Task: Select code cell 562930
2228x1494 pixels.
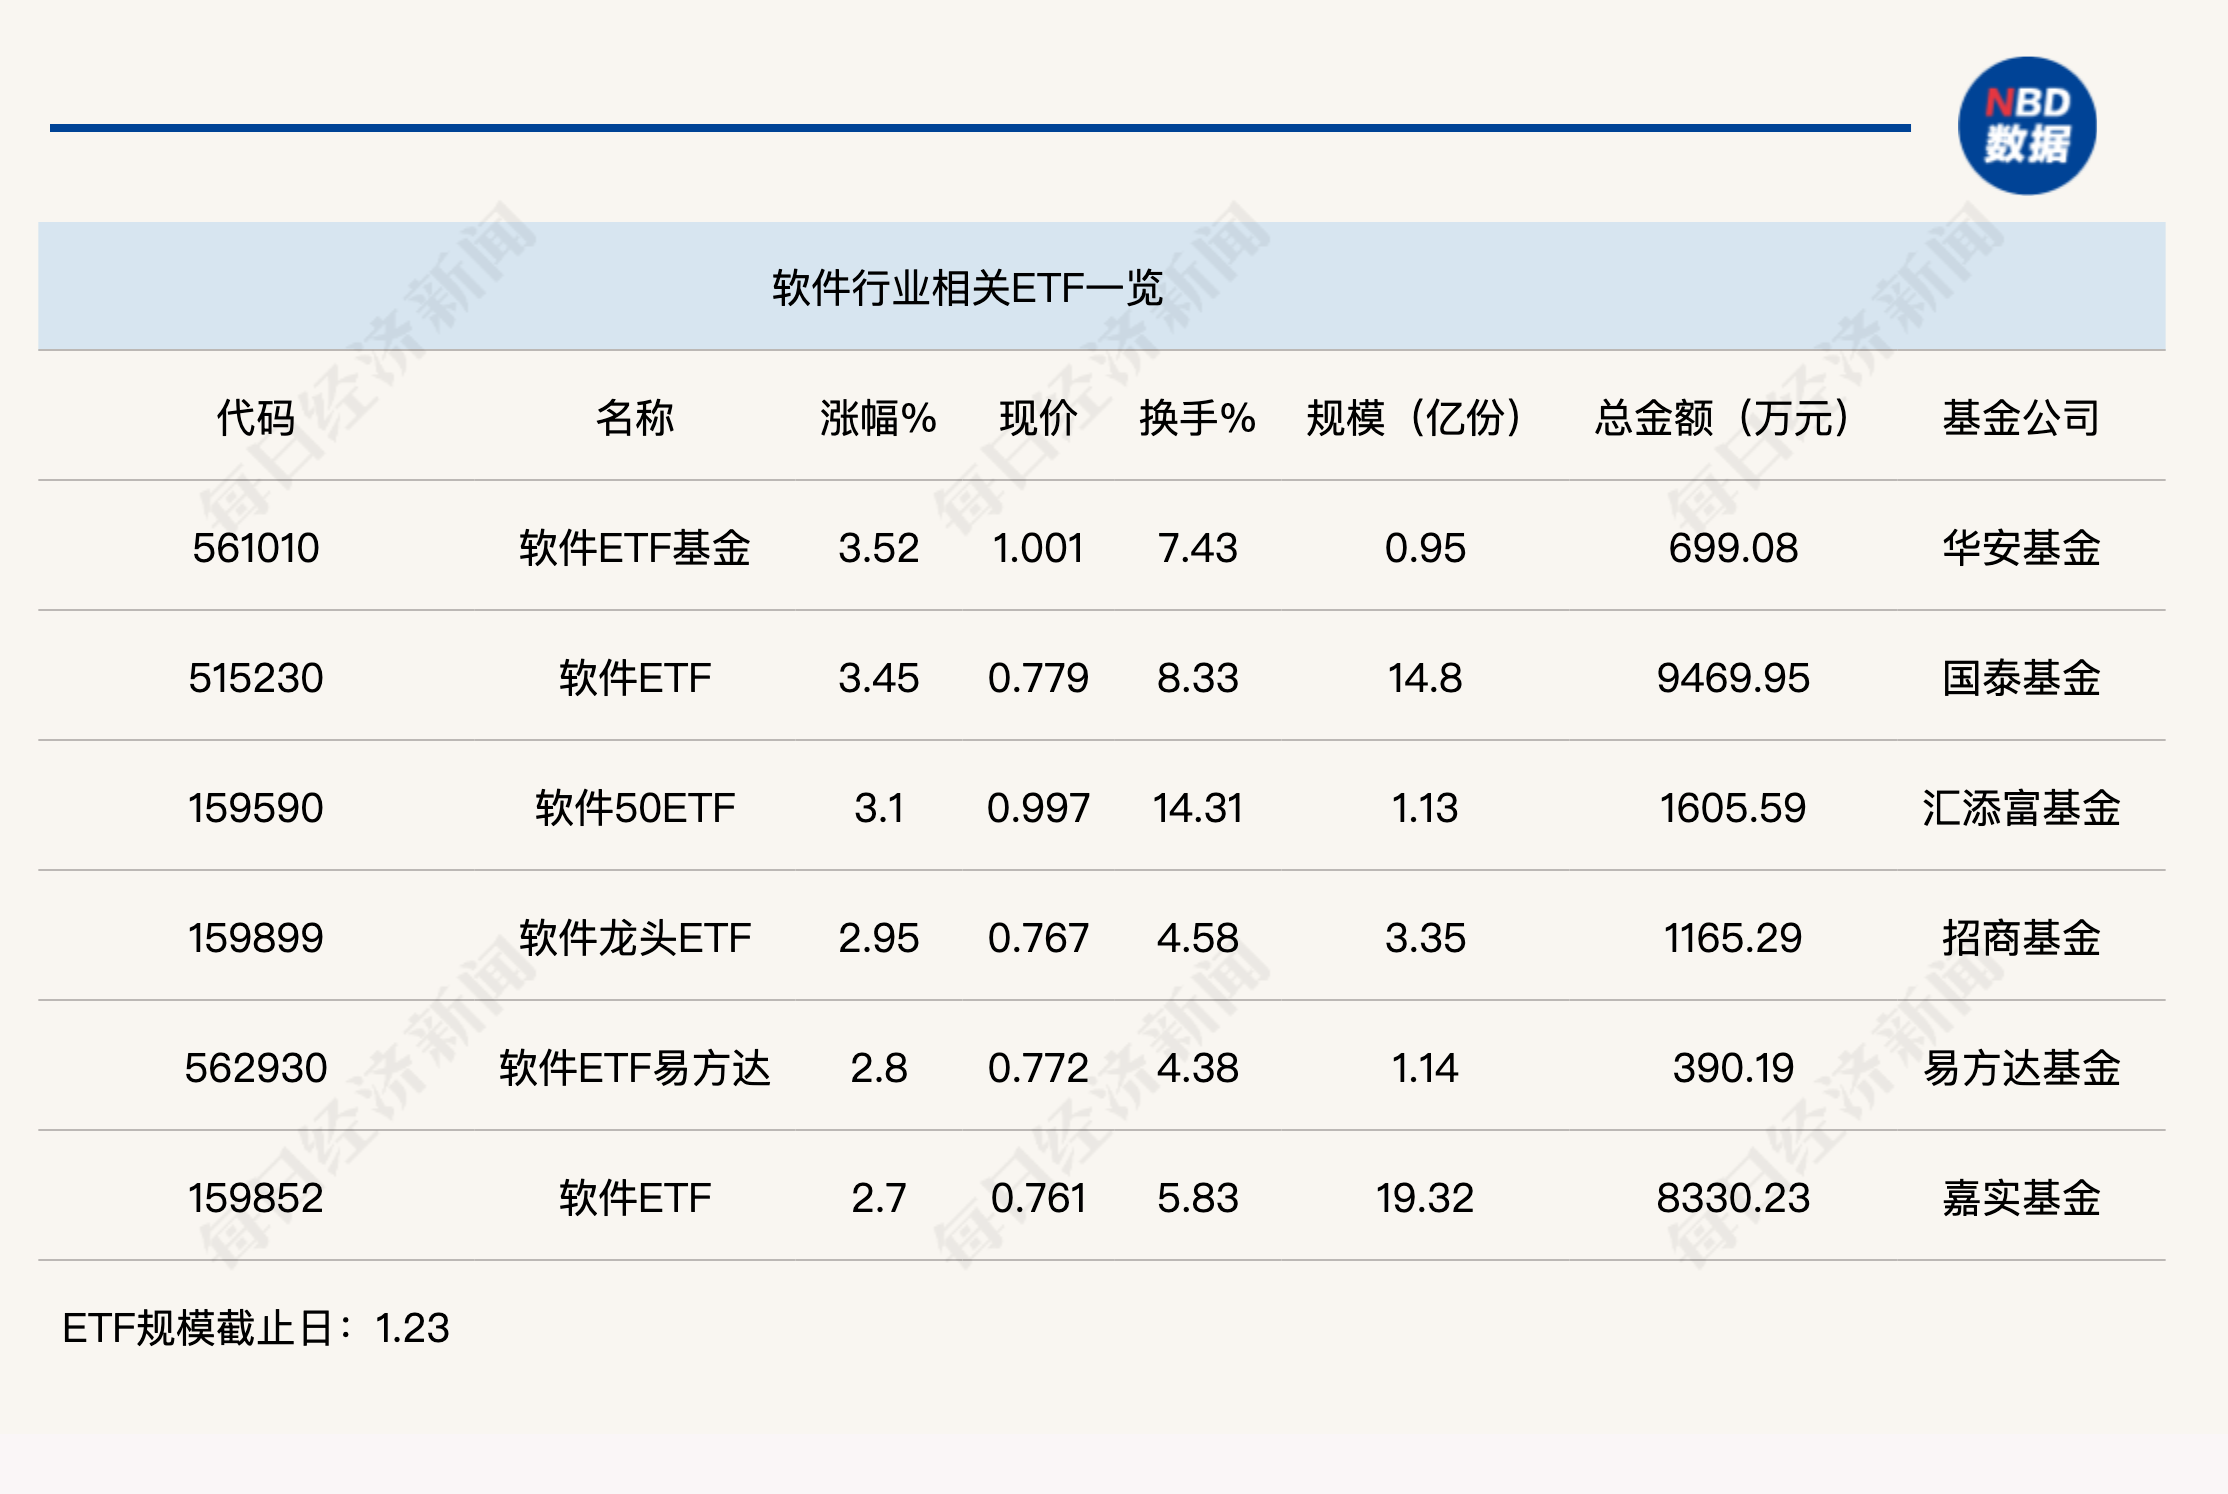Action: (x=256, y=1068)
